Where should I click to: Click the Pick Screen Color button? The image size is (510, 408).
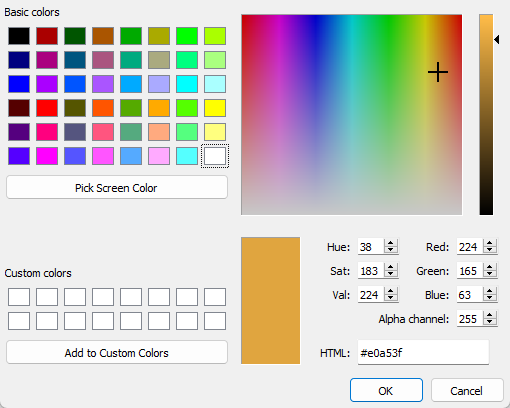(117, 188)
